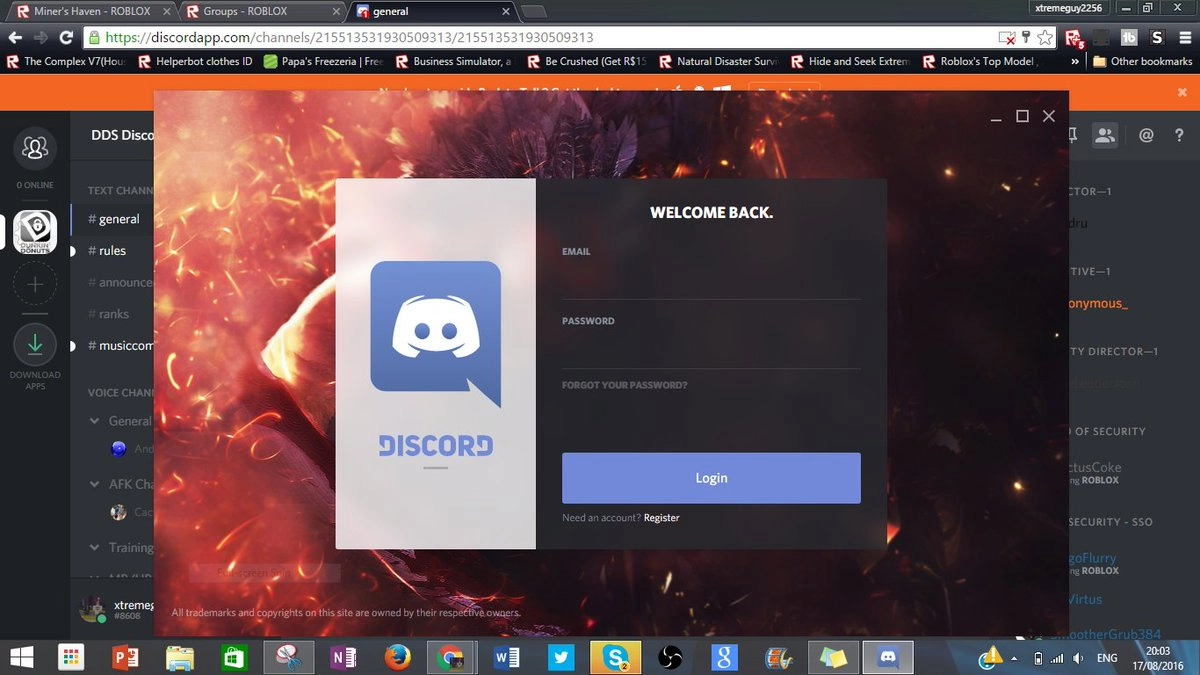The width and height of the screenshot is (1200, 675).
Task: Open File Explorer from the taskbar
Action: click(x=180, y=657)
